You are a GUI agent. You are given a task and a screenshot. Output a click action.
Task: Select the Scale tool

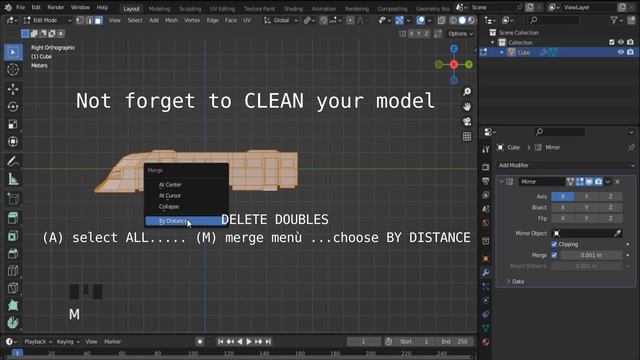[13, 124]
